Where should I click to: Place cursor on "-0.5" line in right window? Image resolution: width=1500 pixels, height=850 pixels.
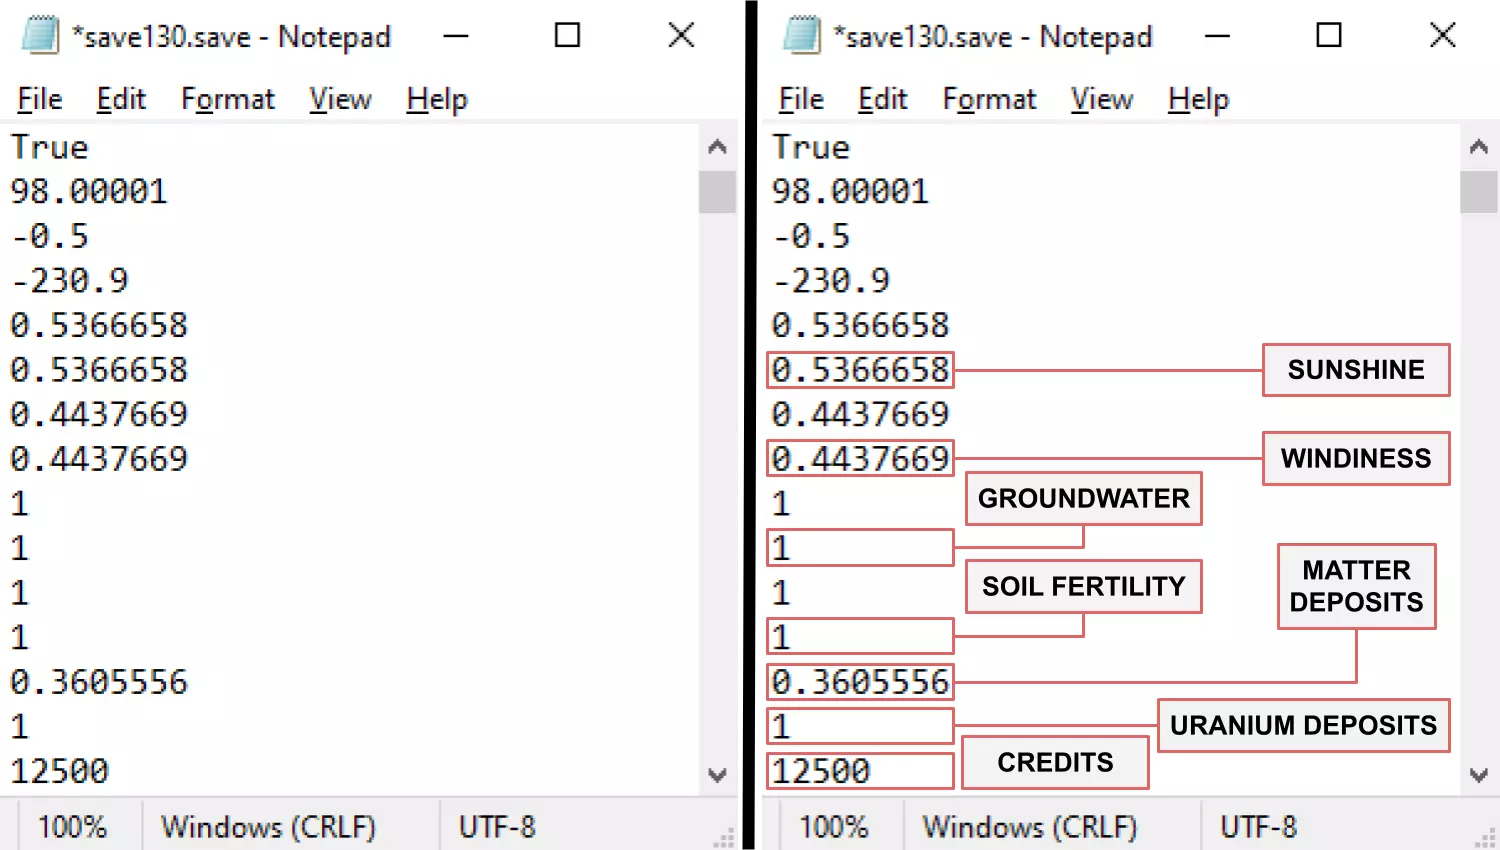coord(811,236)
